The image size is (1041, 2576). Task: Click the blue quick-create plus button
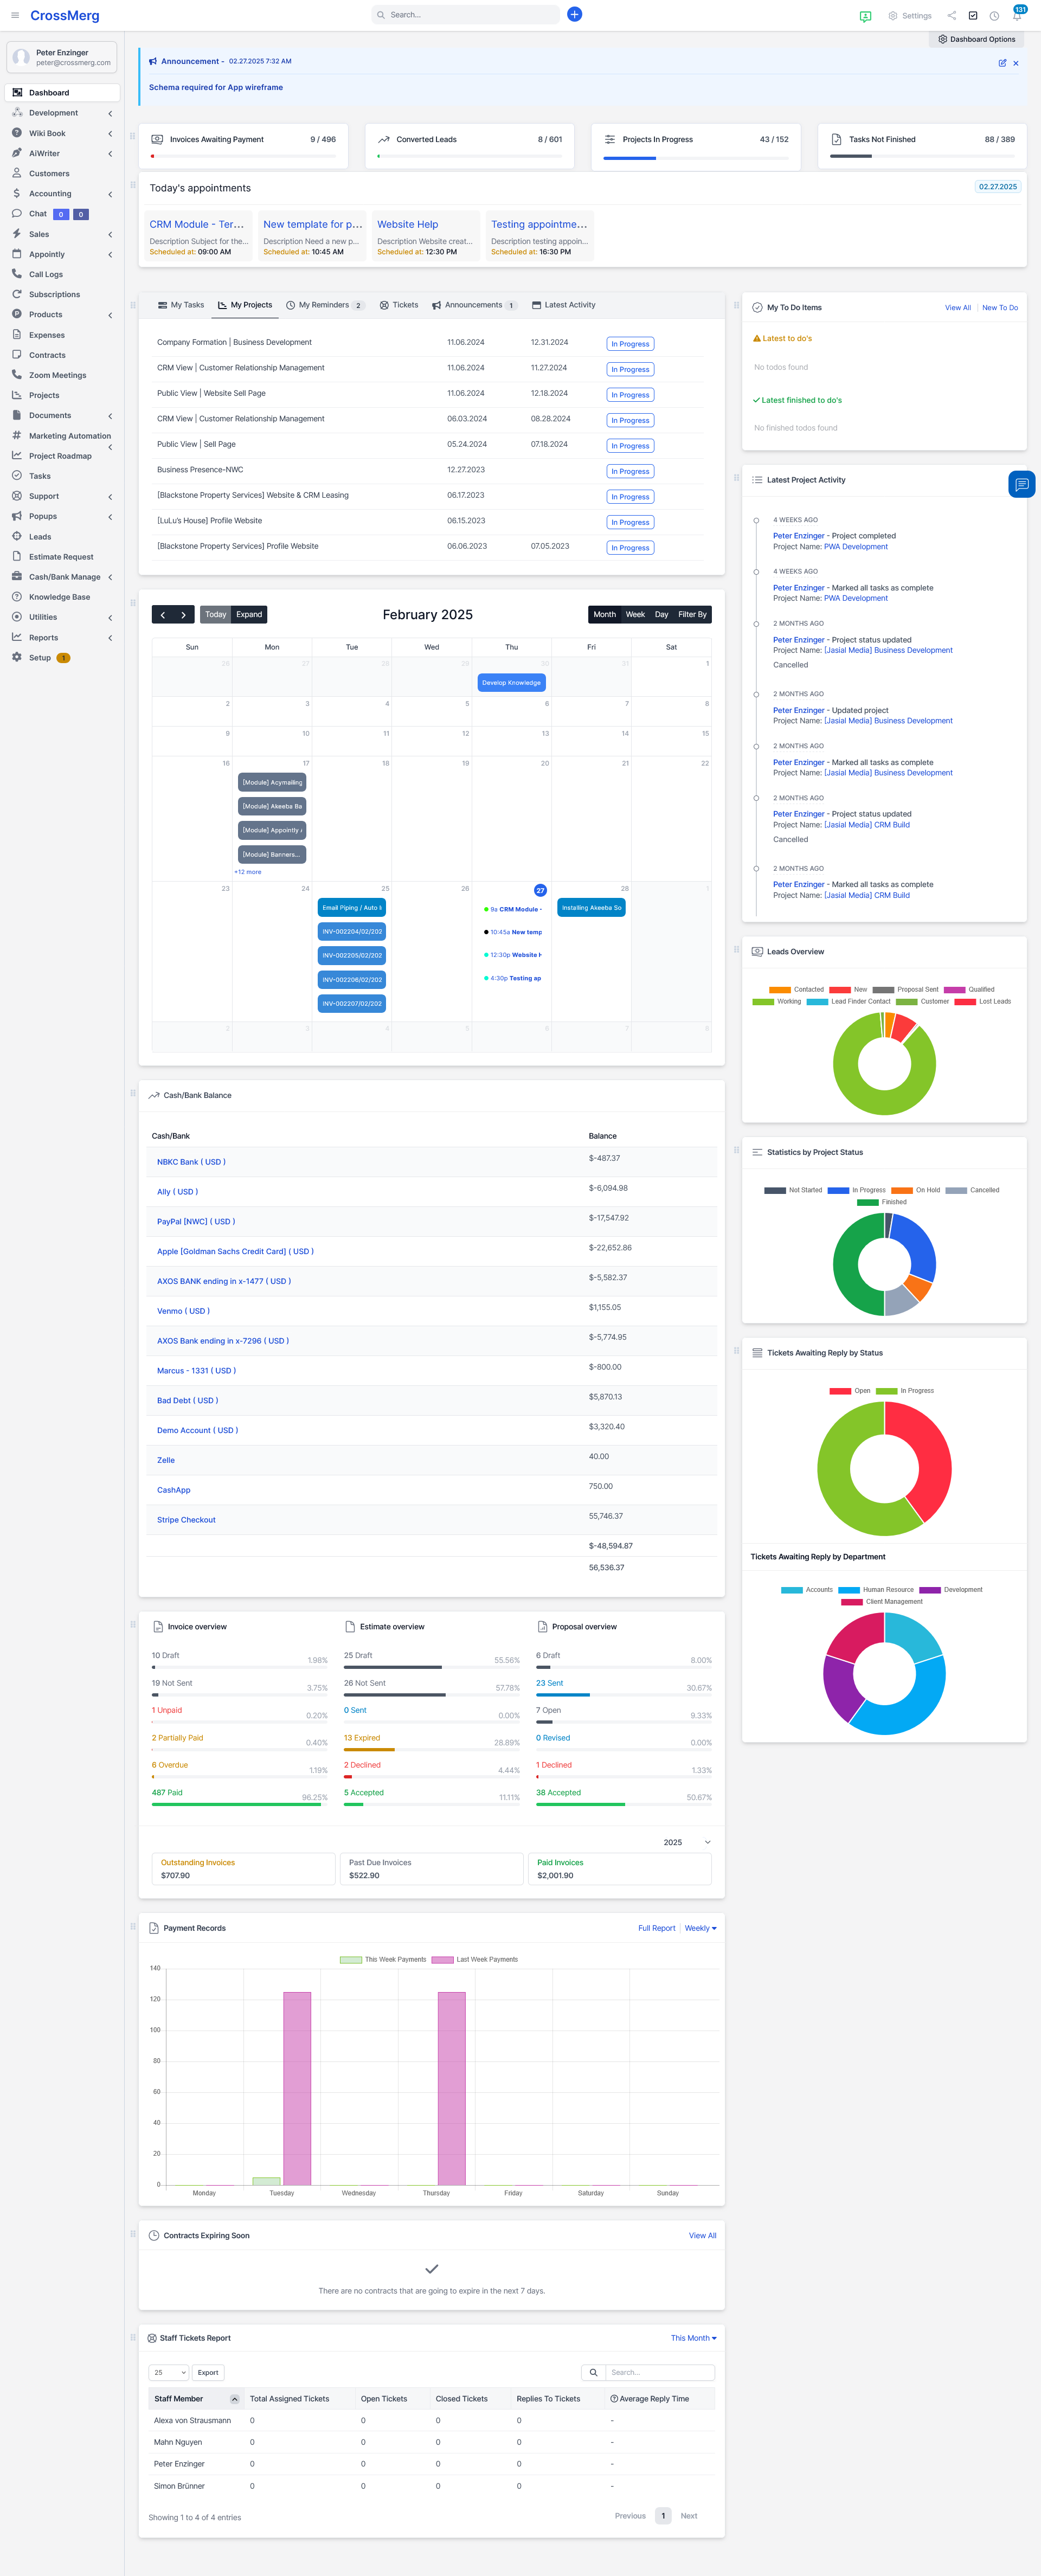click(x=574, y=14)
